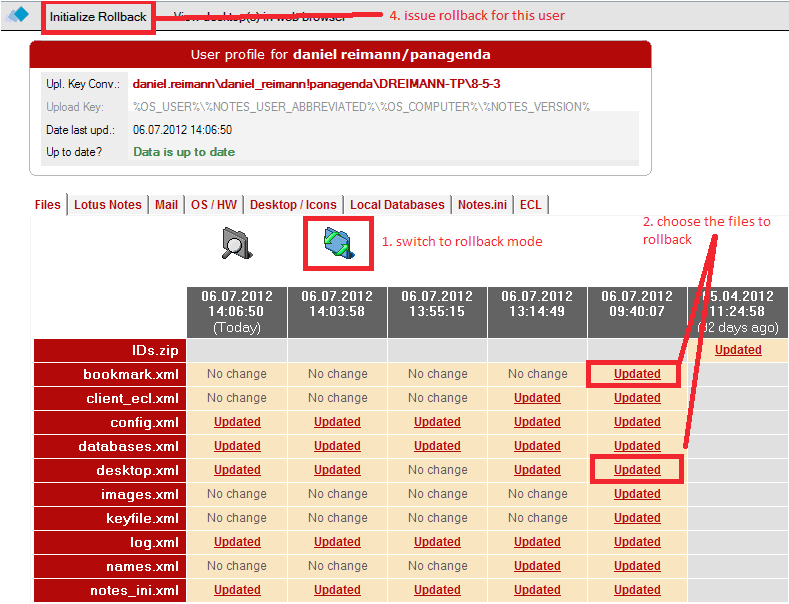Select the OS / HW tab
The width and height of the screenshot is (789, 604).
click(213, 205)
